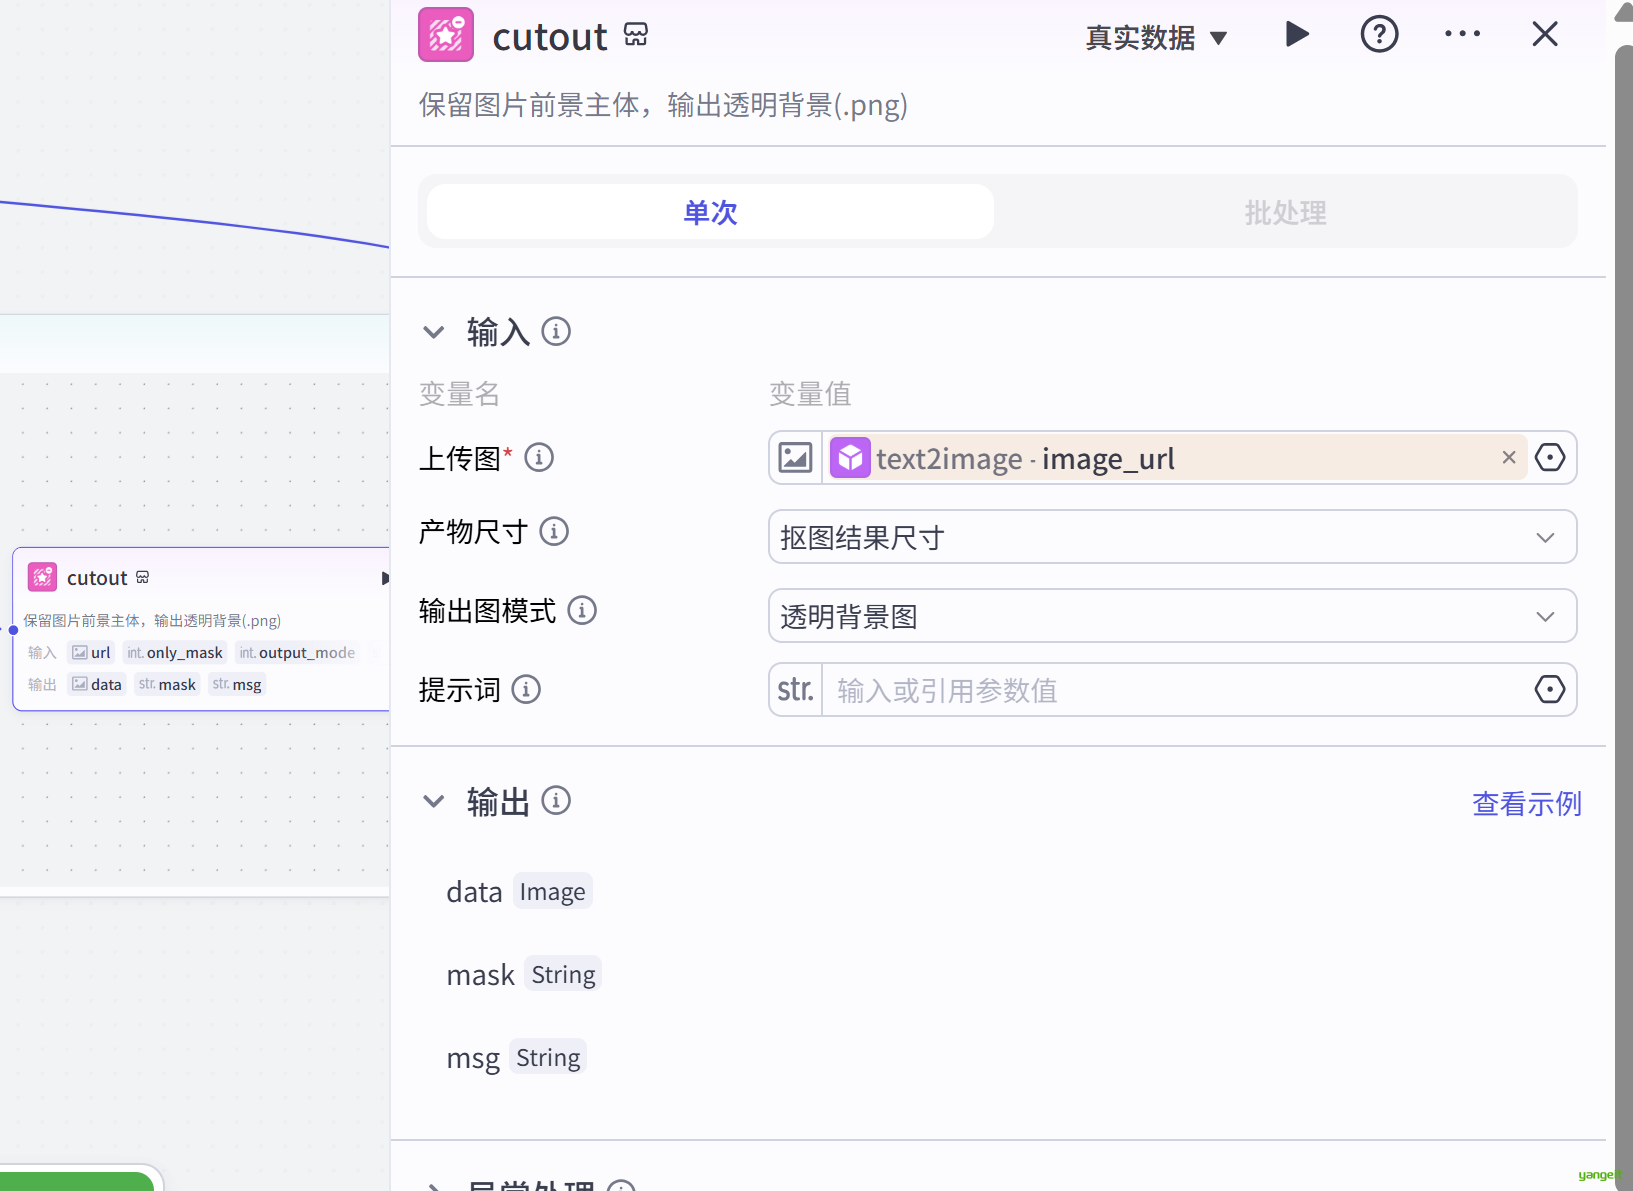Image resolution: width=1633 pixels, height=1191 pixels.
Task: Click the mask String output row
Action: click(x=524, y=974)
